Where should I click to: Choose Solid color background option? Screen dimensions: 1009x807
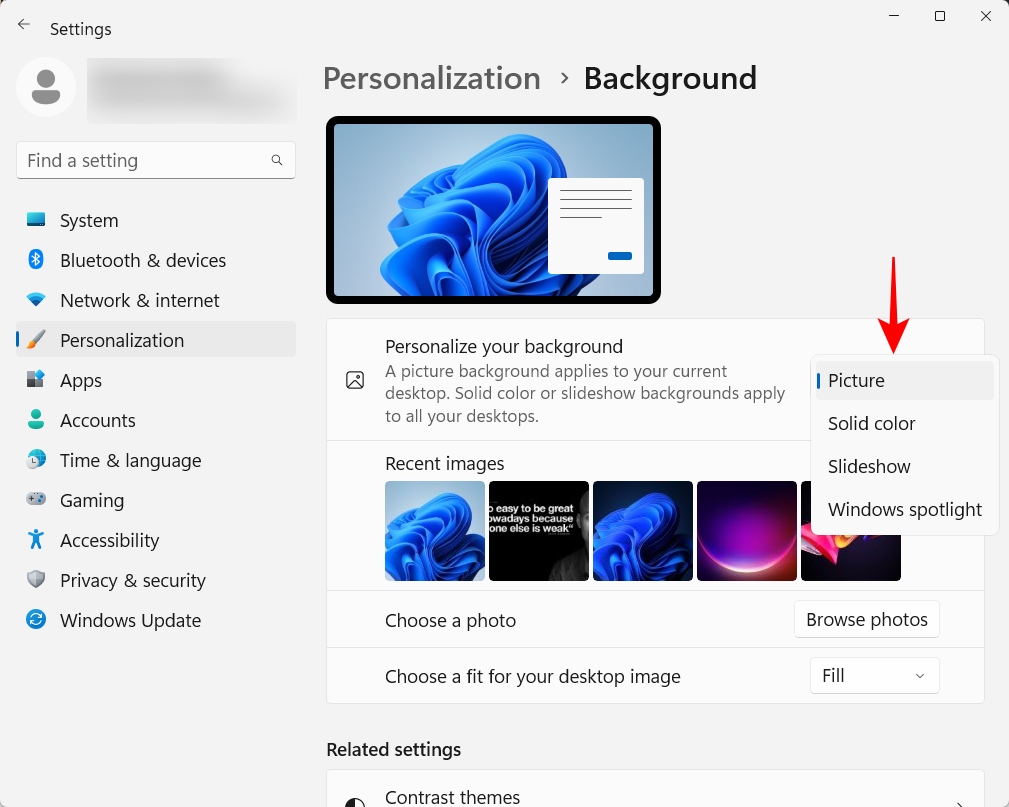point(904,423)
